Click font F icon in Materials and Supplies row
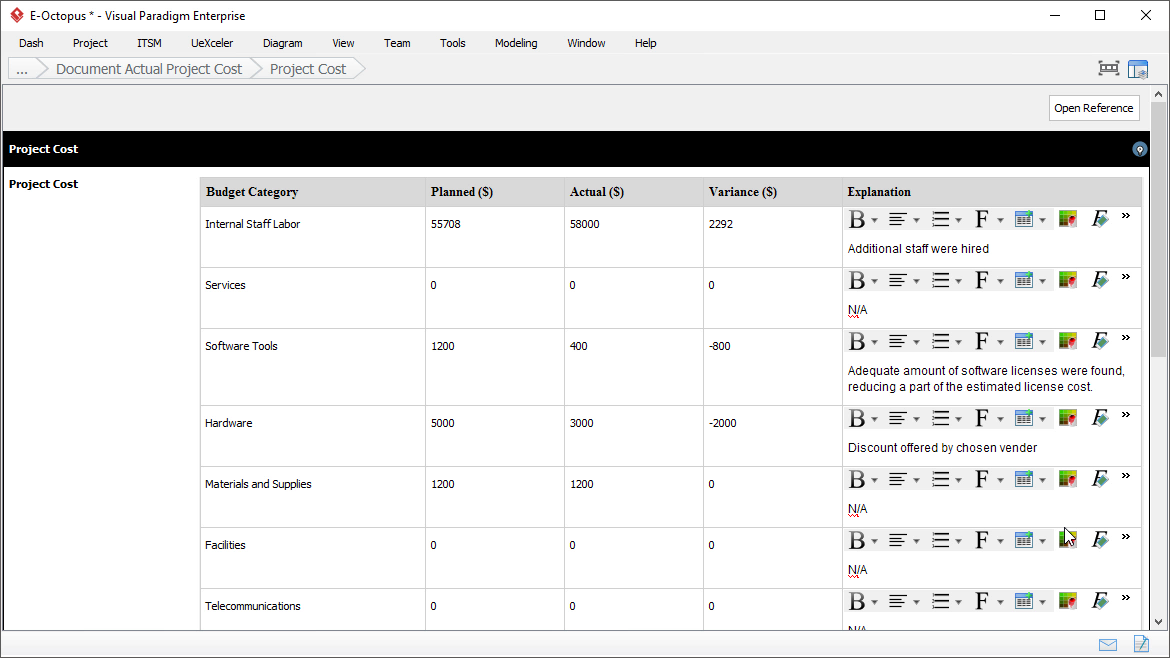Image resolution: width=1170 pixels, height=658 pixels. (982, 479)
